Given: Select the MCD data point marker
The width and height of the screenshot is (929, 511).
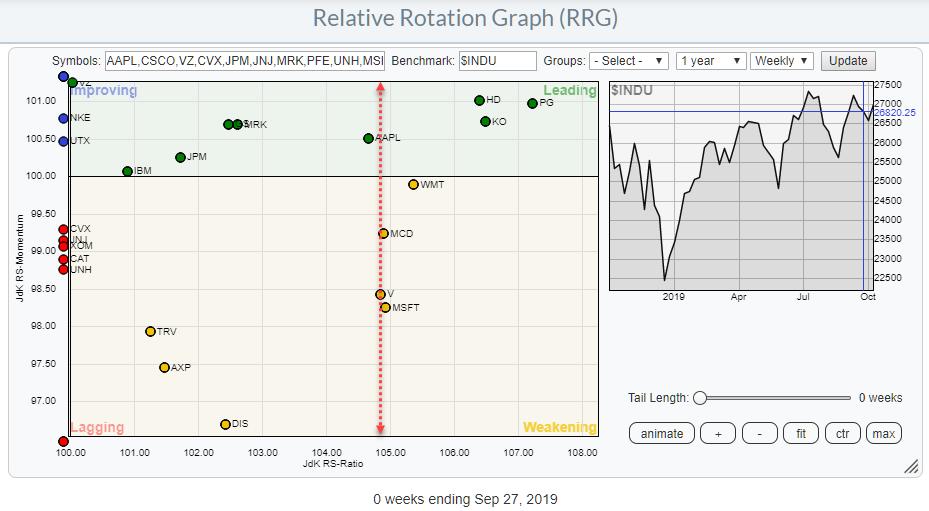Looking at the screenshot, I should click(x=383, y=234).
